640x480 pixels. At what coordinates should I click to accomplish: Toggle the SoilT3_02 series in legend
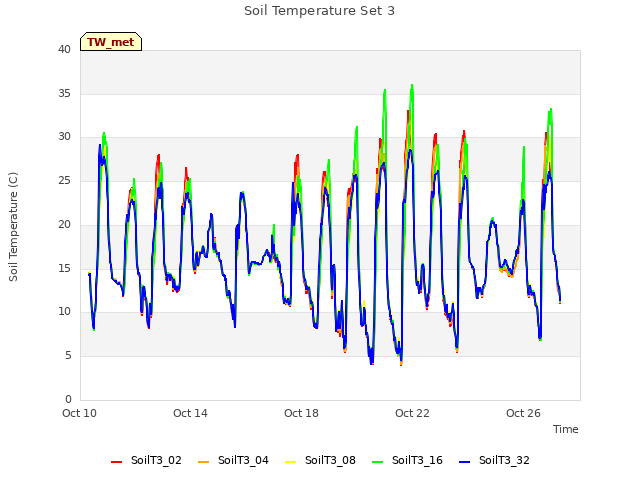146,460
